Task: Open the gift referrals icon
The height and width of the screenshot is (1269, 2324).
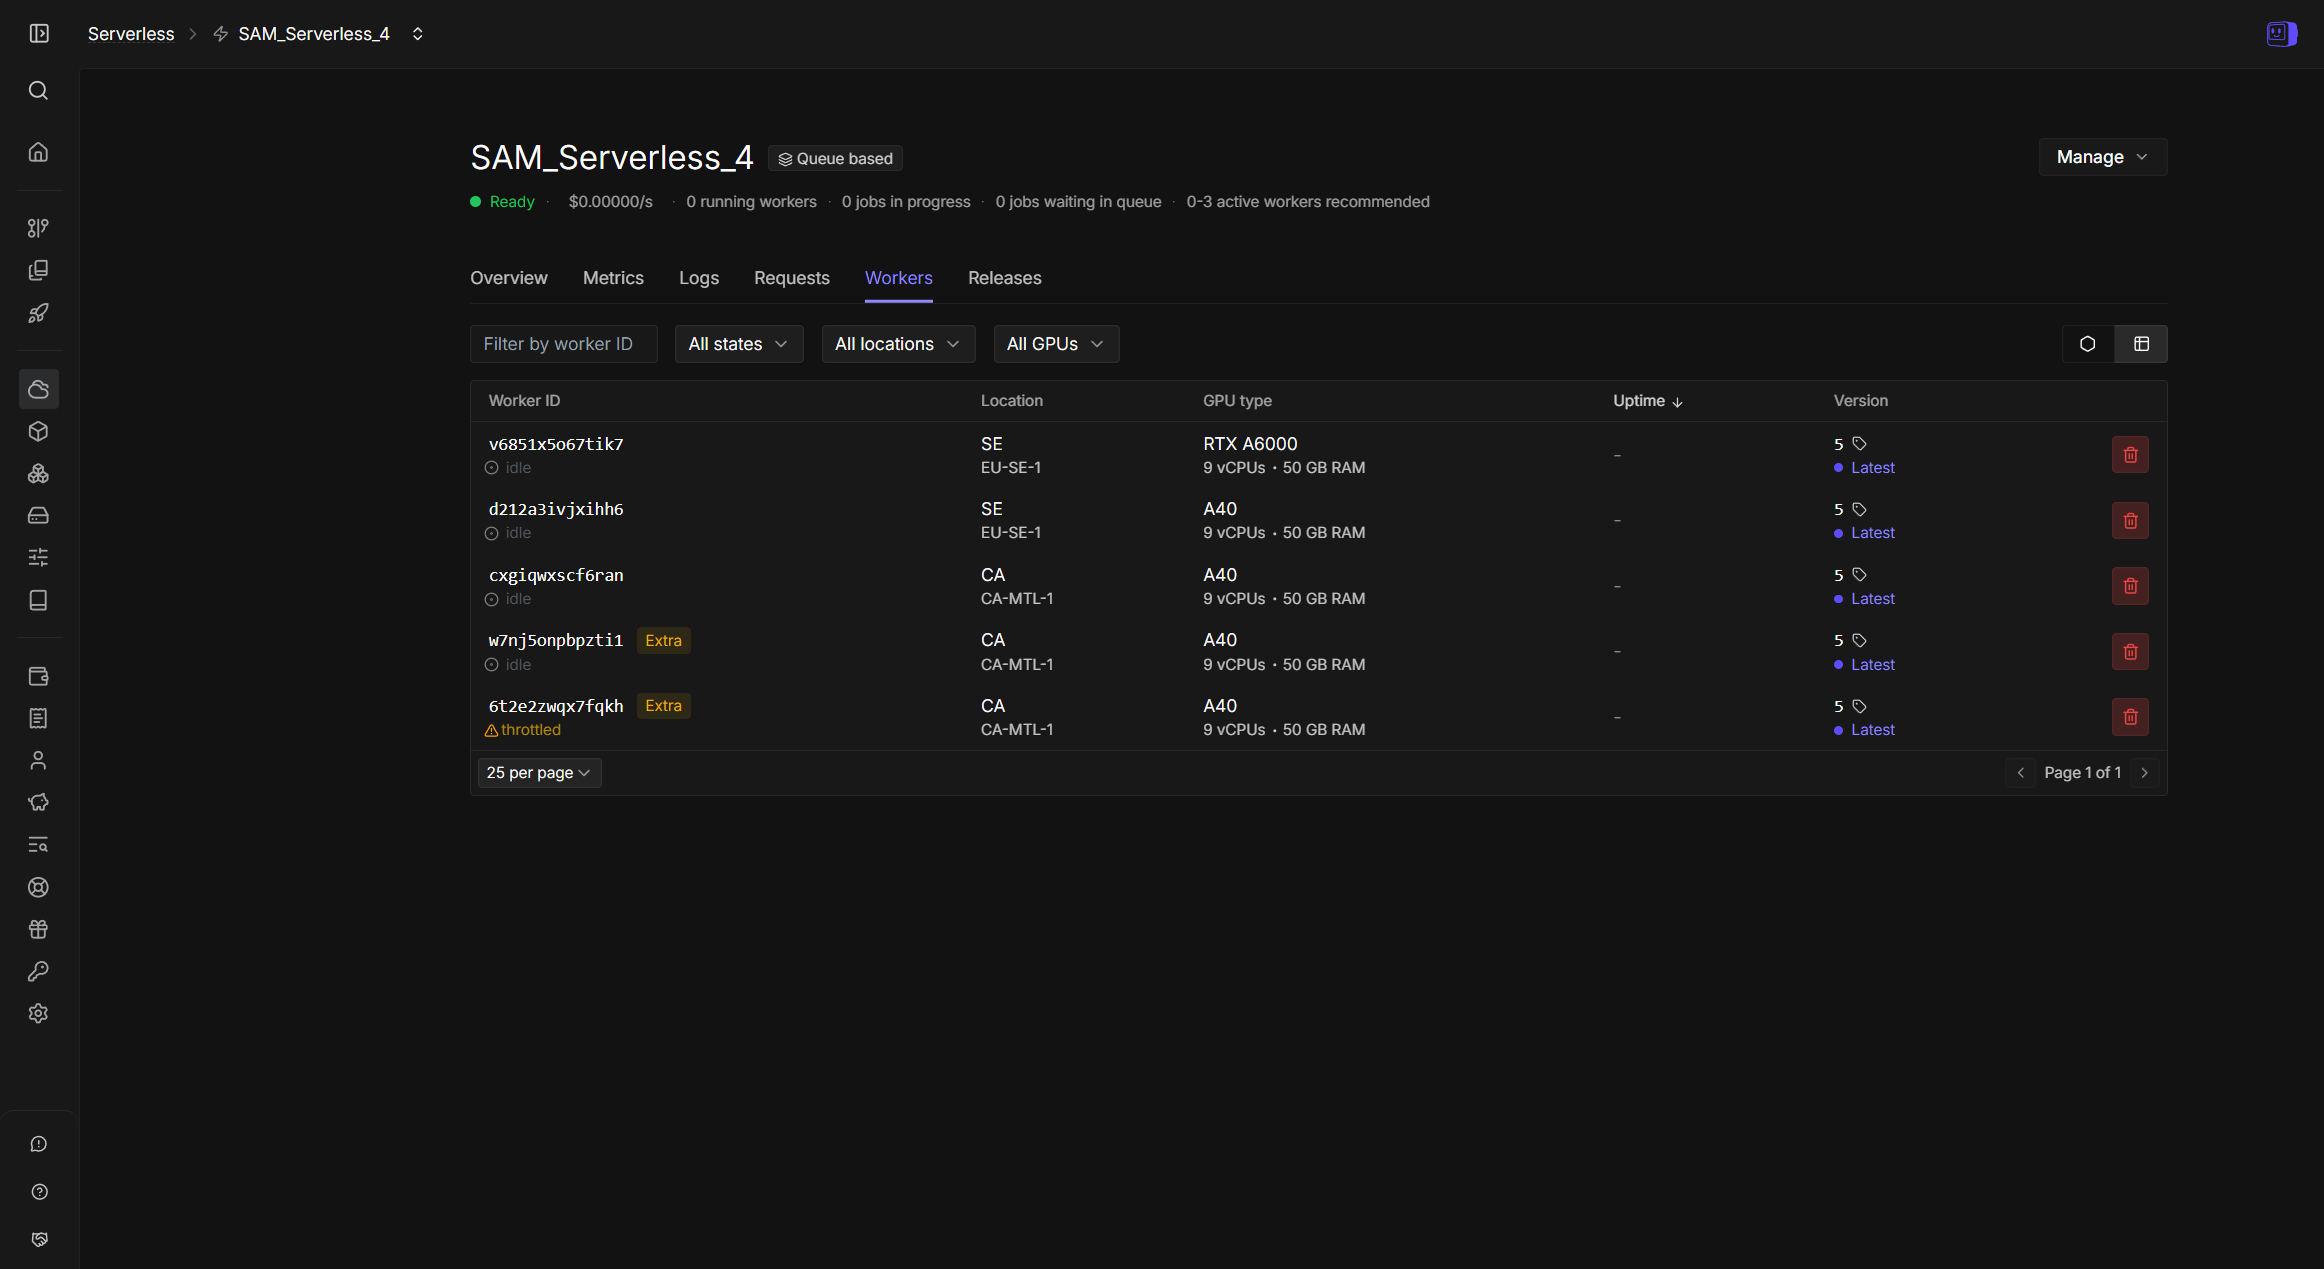Action: pyautogui.click(x=39, y=929)
